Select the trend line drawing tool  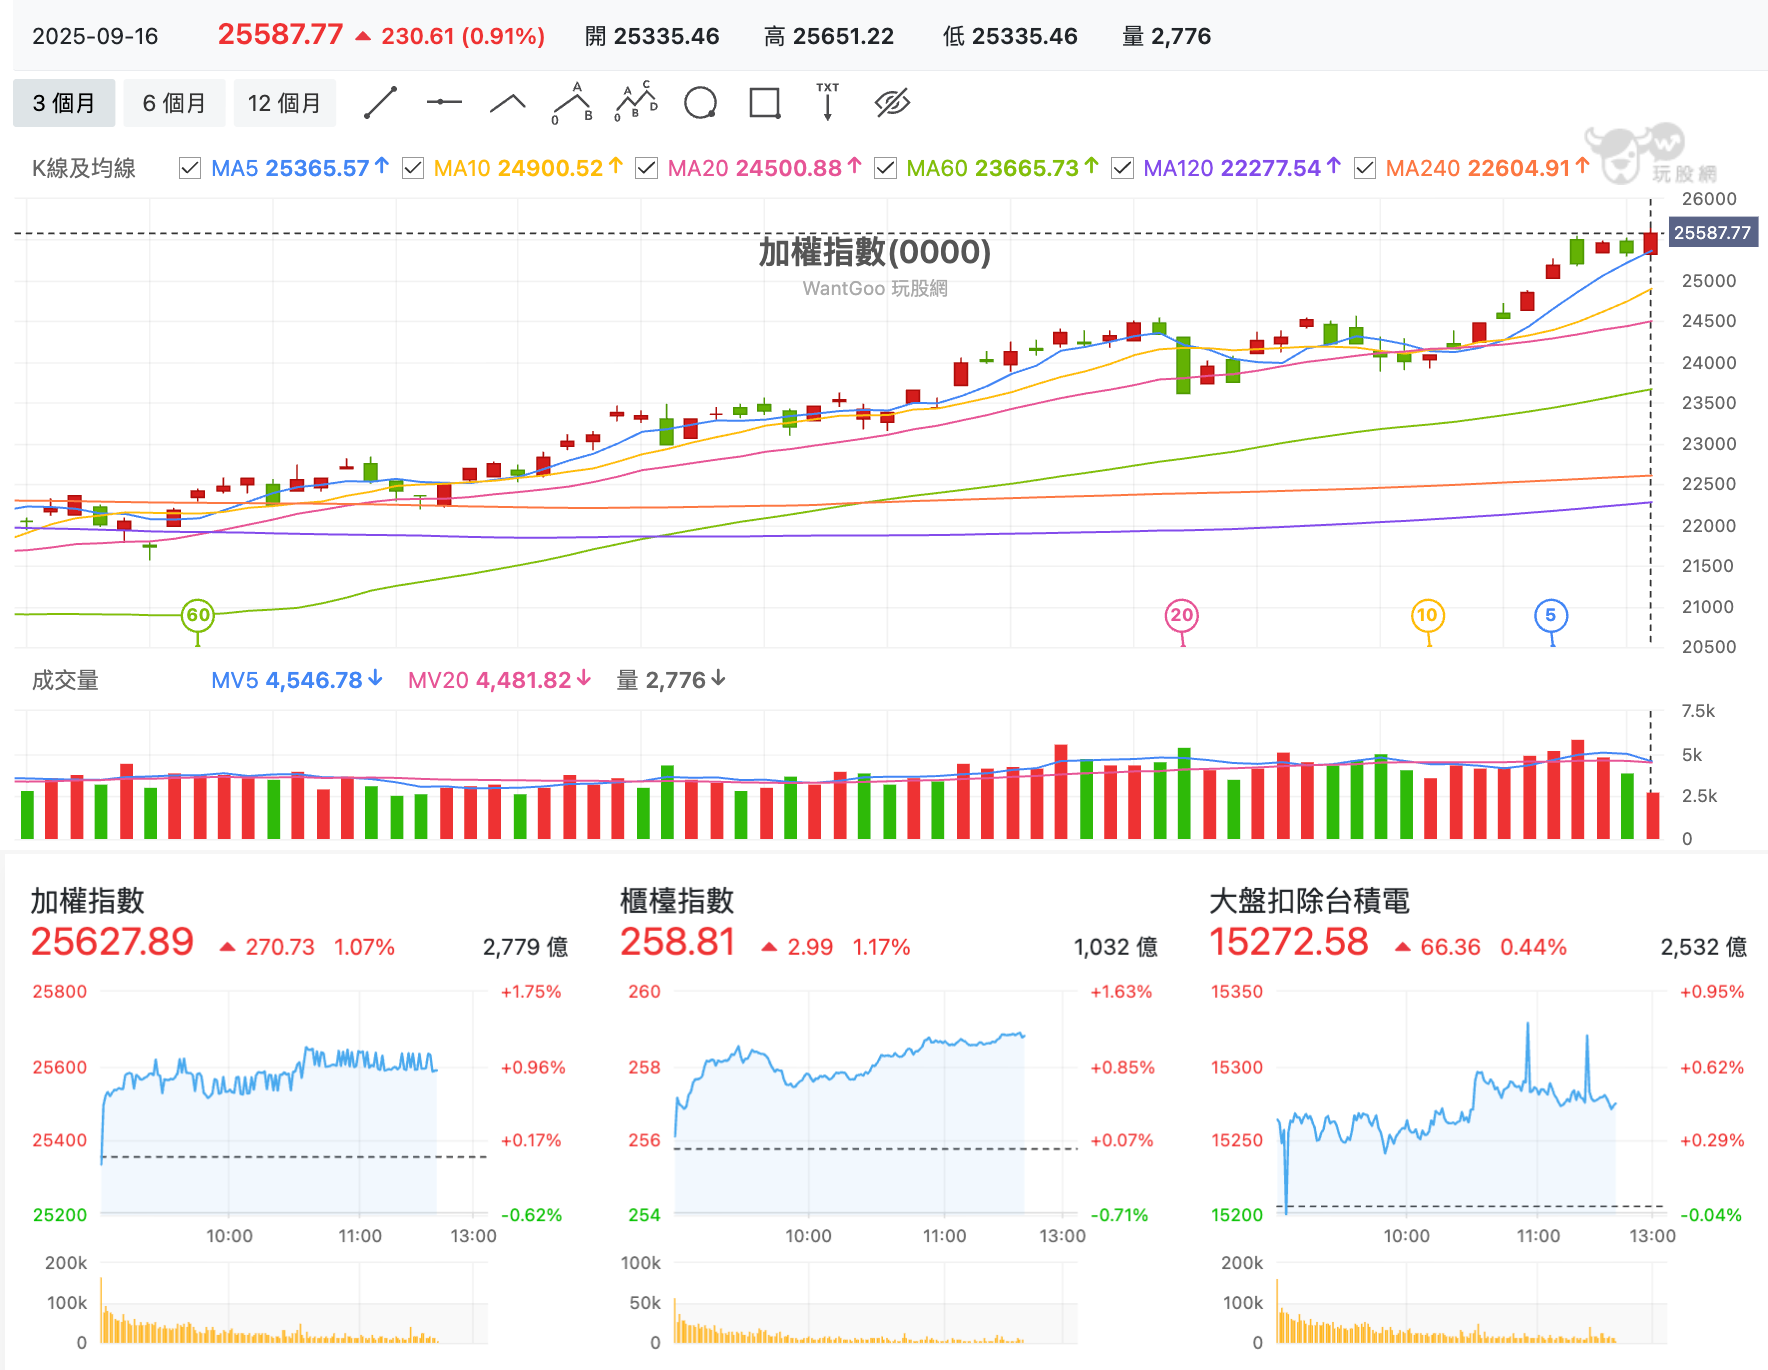[380, 103]
